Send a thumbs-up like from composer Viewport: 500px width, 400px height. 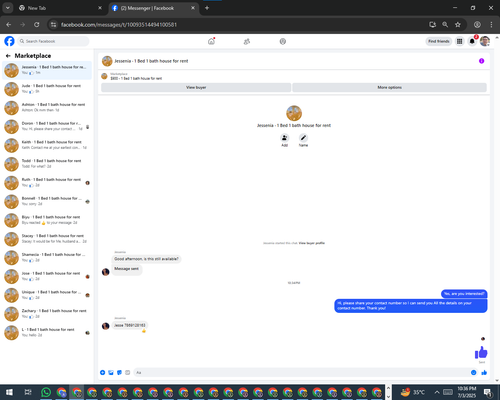[x=484, y=372]
